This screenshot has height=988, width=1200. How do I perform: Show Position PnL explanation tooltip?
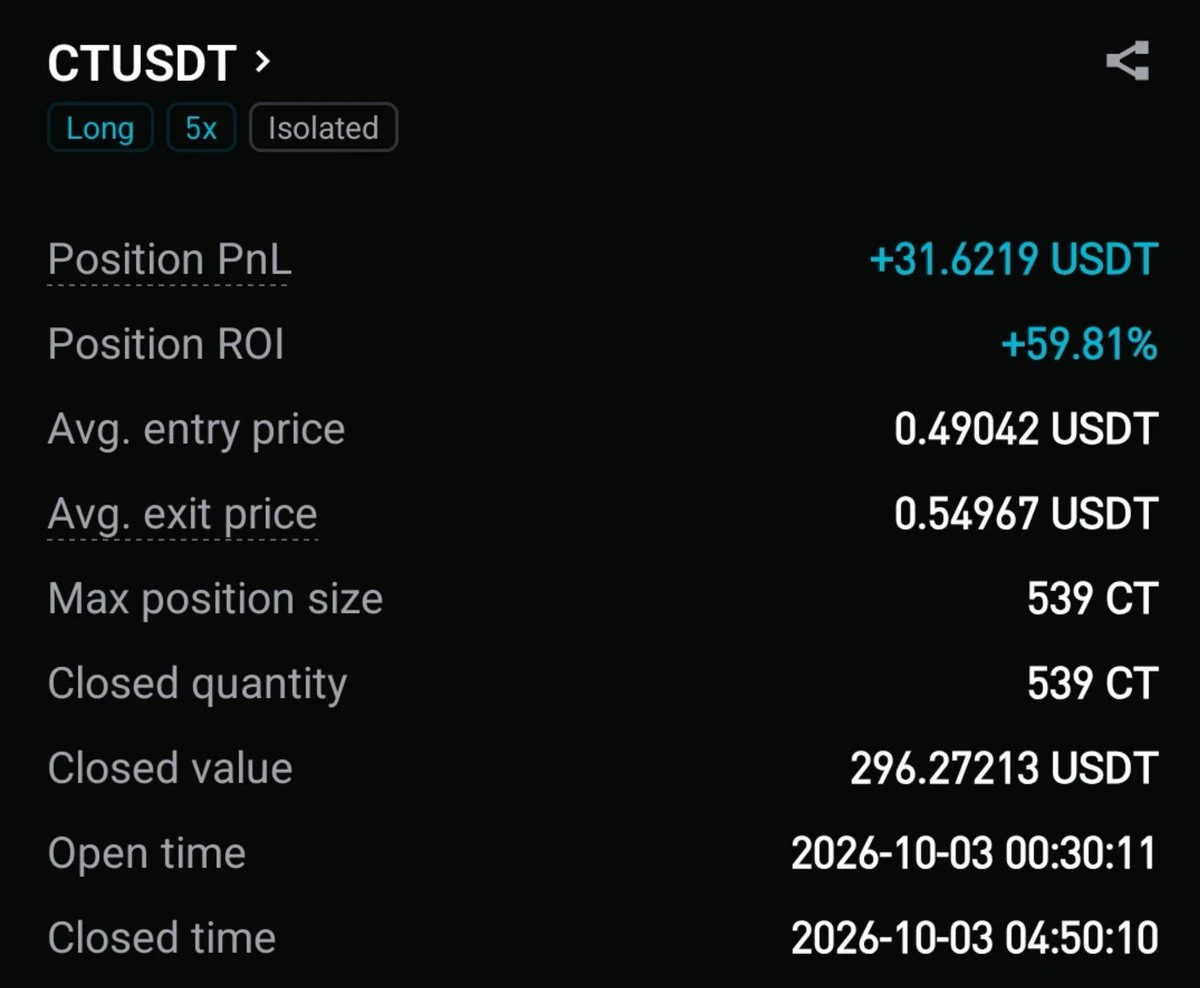[170, 260]
